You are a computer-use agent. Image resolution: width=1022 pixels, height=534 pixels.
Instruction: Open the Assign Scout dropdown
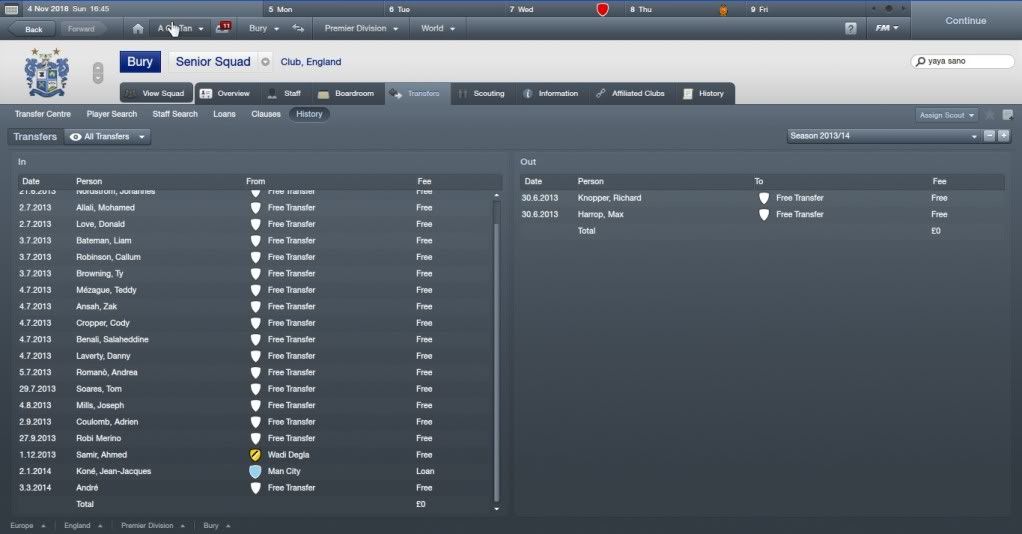[x=946, y=115]
